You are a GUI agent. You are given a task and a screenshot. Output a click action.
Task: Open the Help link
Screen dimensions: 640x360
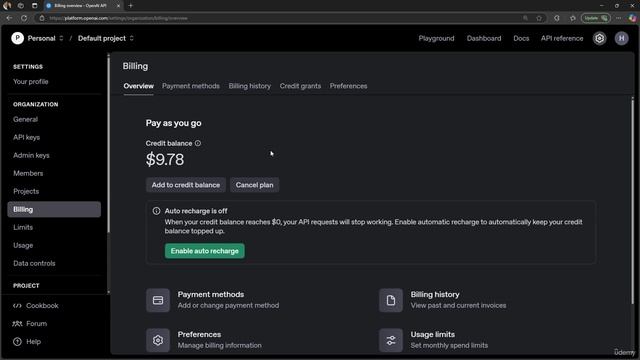point(33,342)
